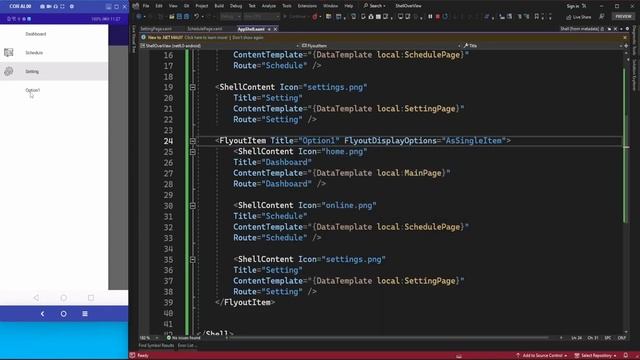Click the 'online.png' text on line 30
The width and height of the screenshot is (640, 360).
pyautogui.click(x=349, y=205)
